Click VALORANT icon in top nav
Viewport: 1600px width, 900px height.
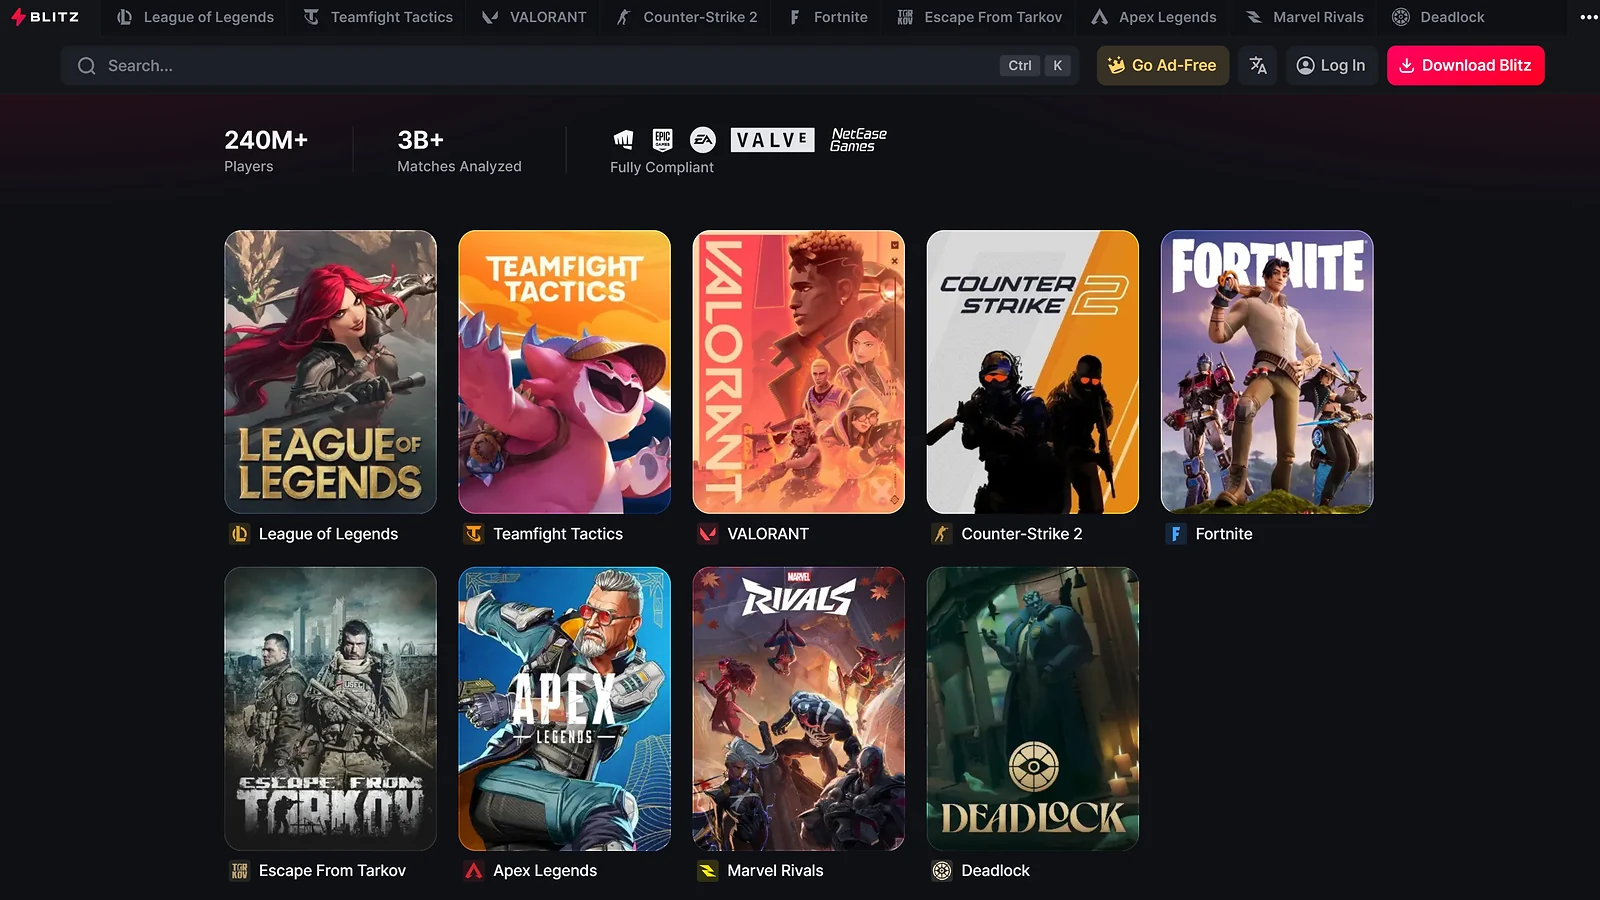[x=490, y=17]
